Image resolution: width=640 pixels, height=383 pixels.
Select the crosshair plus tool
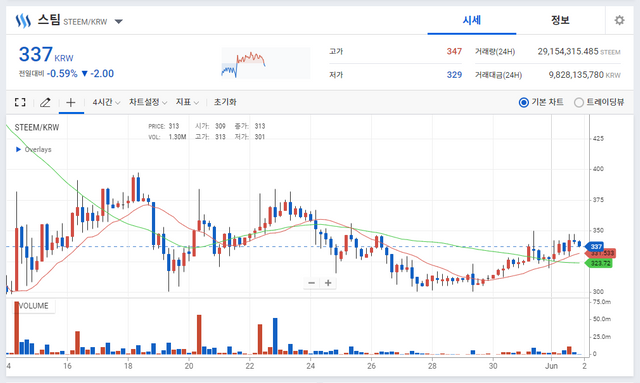(x=71, y=102)
